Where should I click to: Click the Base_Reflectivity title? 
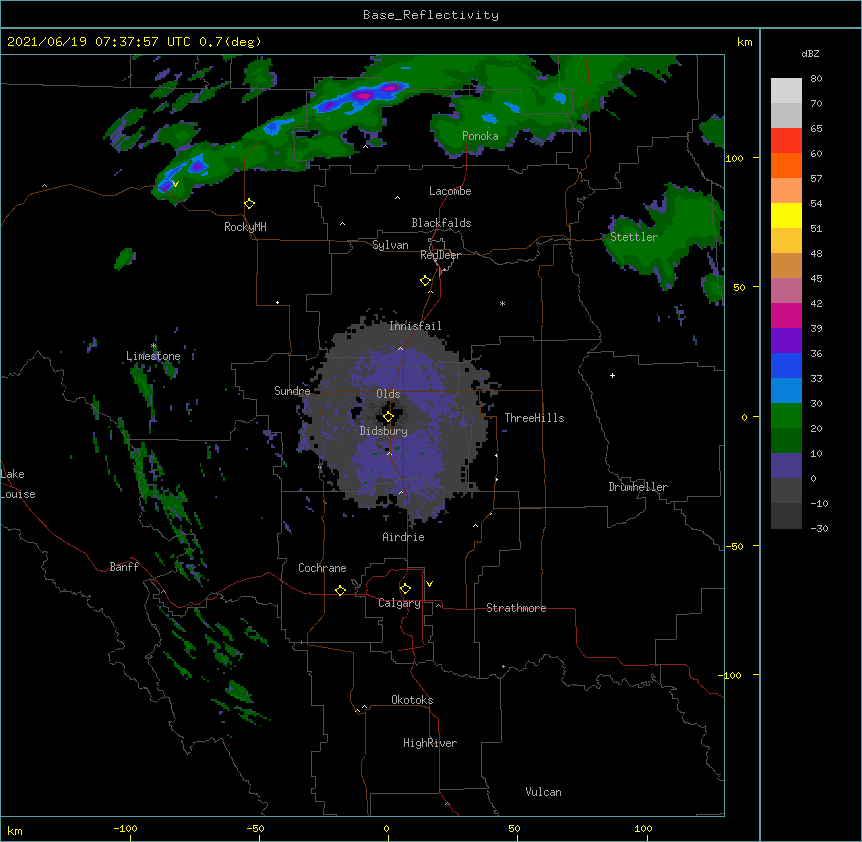point(431,15)
